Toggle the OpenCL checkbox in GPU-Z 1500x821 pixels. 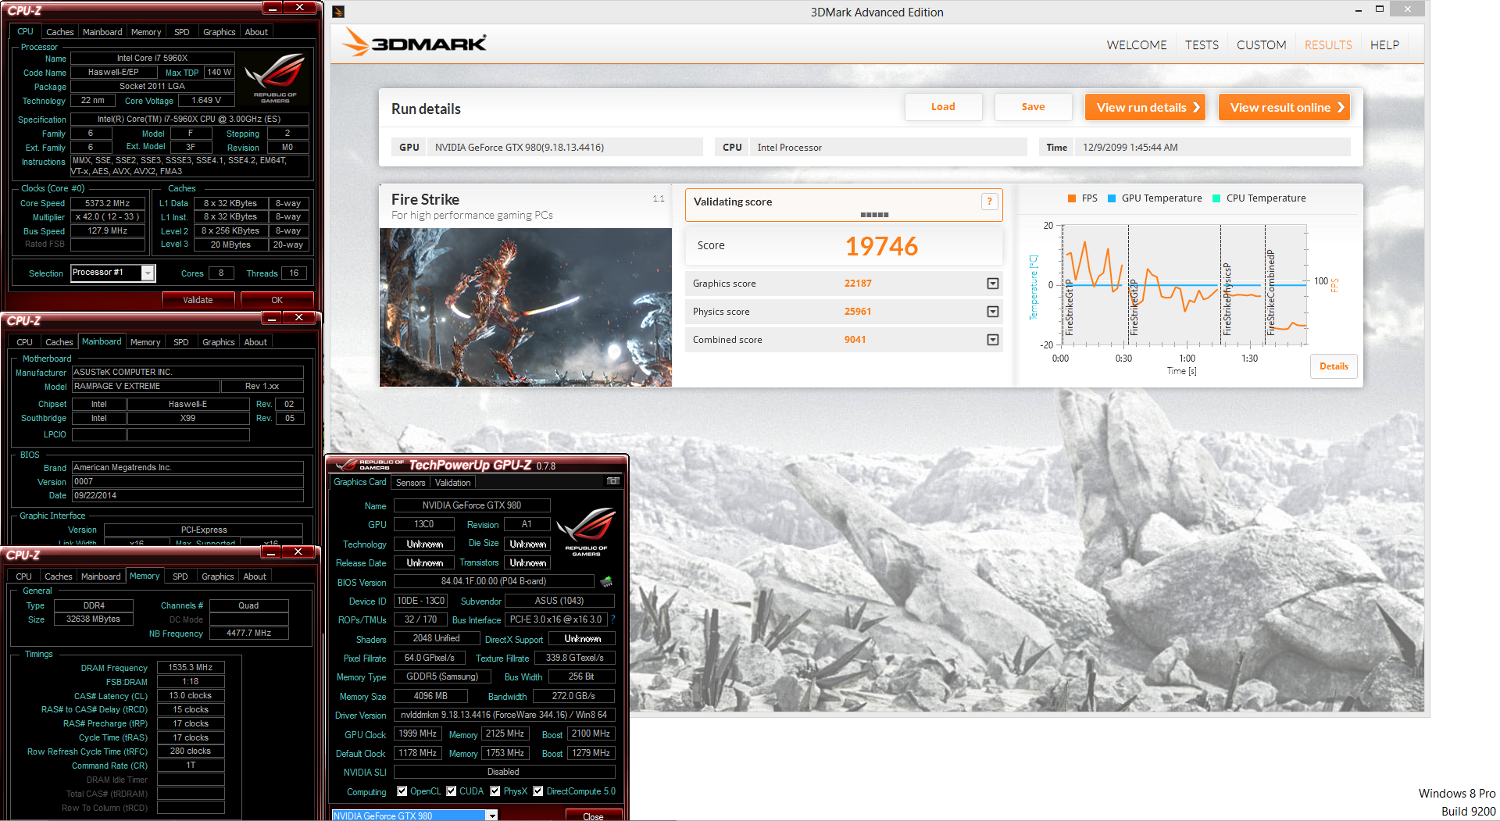click(x=402, y=791)
